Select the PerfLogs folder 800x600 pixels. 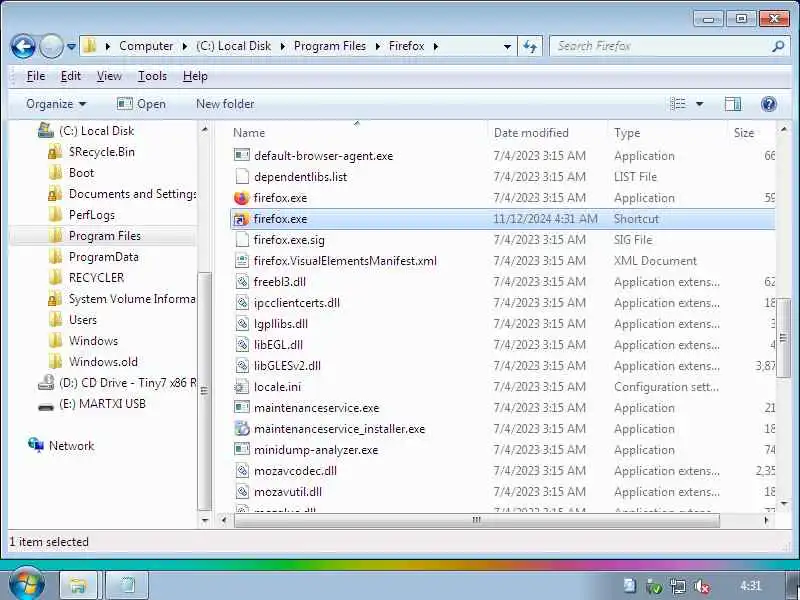[x=91, y=215]
